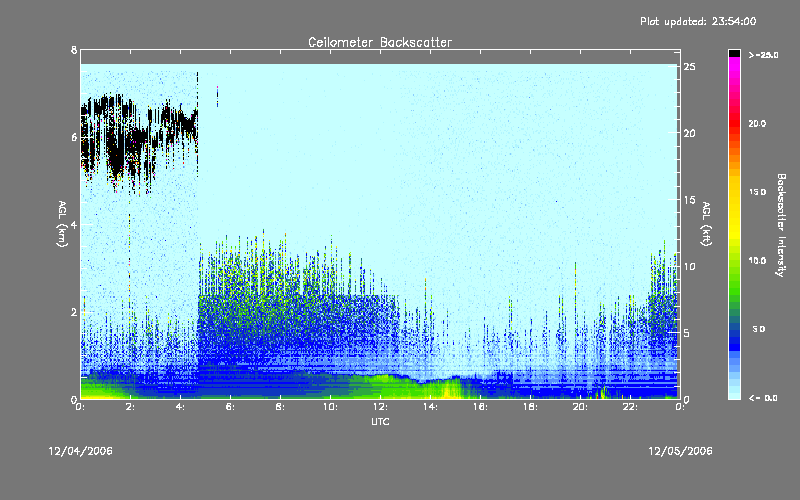The image size is (800, 500).
Task: Click the '20.0' colorbar tick label
Action: [x=757, y=124]
